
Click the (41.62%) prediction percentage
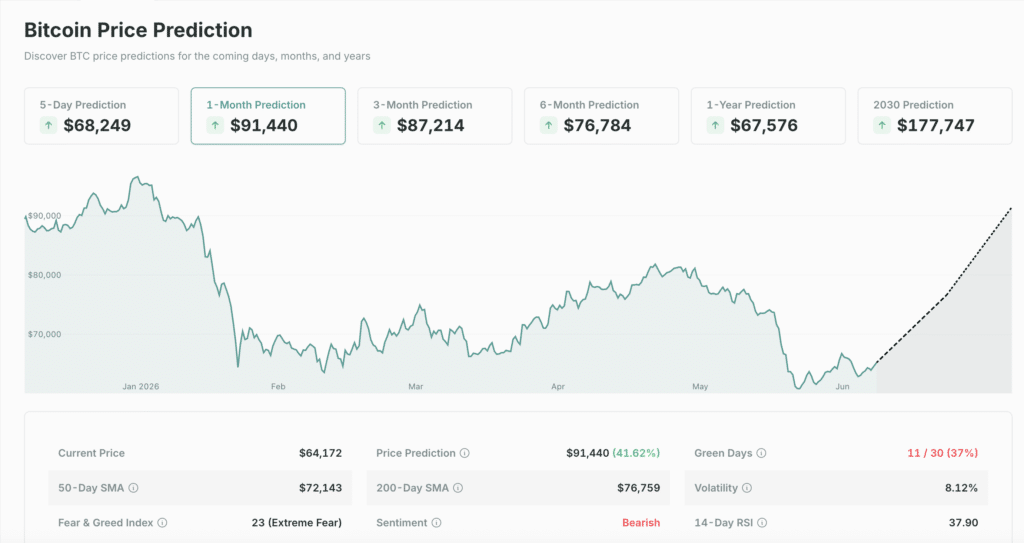pos(636,453)
